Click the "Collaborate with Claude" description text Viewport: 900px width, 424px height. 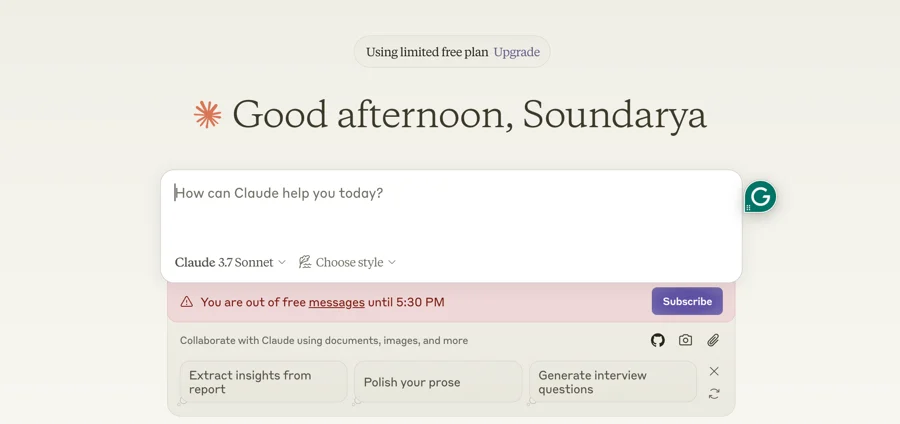pos(324,340)
